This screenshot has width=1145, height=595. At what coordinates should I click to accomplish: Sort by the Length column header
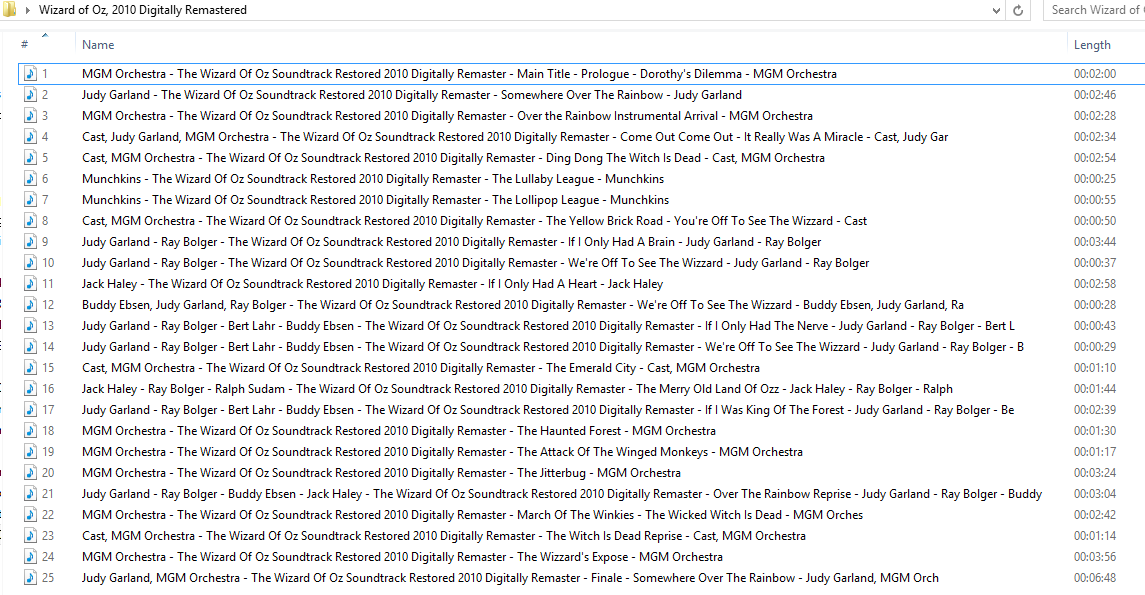pyautogui.click(x=1092, y=45)
